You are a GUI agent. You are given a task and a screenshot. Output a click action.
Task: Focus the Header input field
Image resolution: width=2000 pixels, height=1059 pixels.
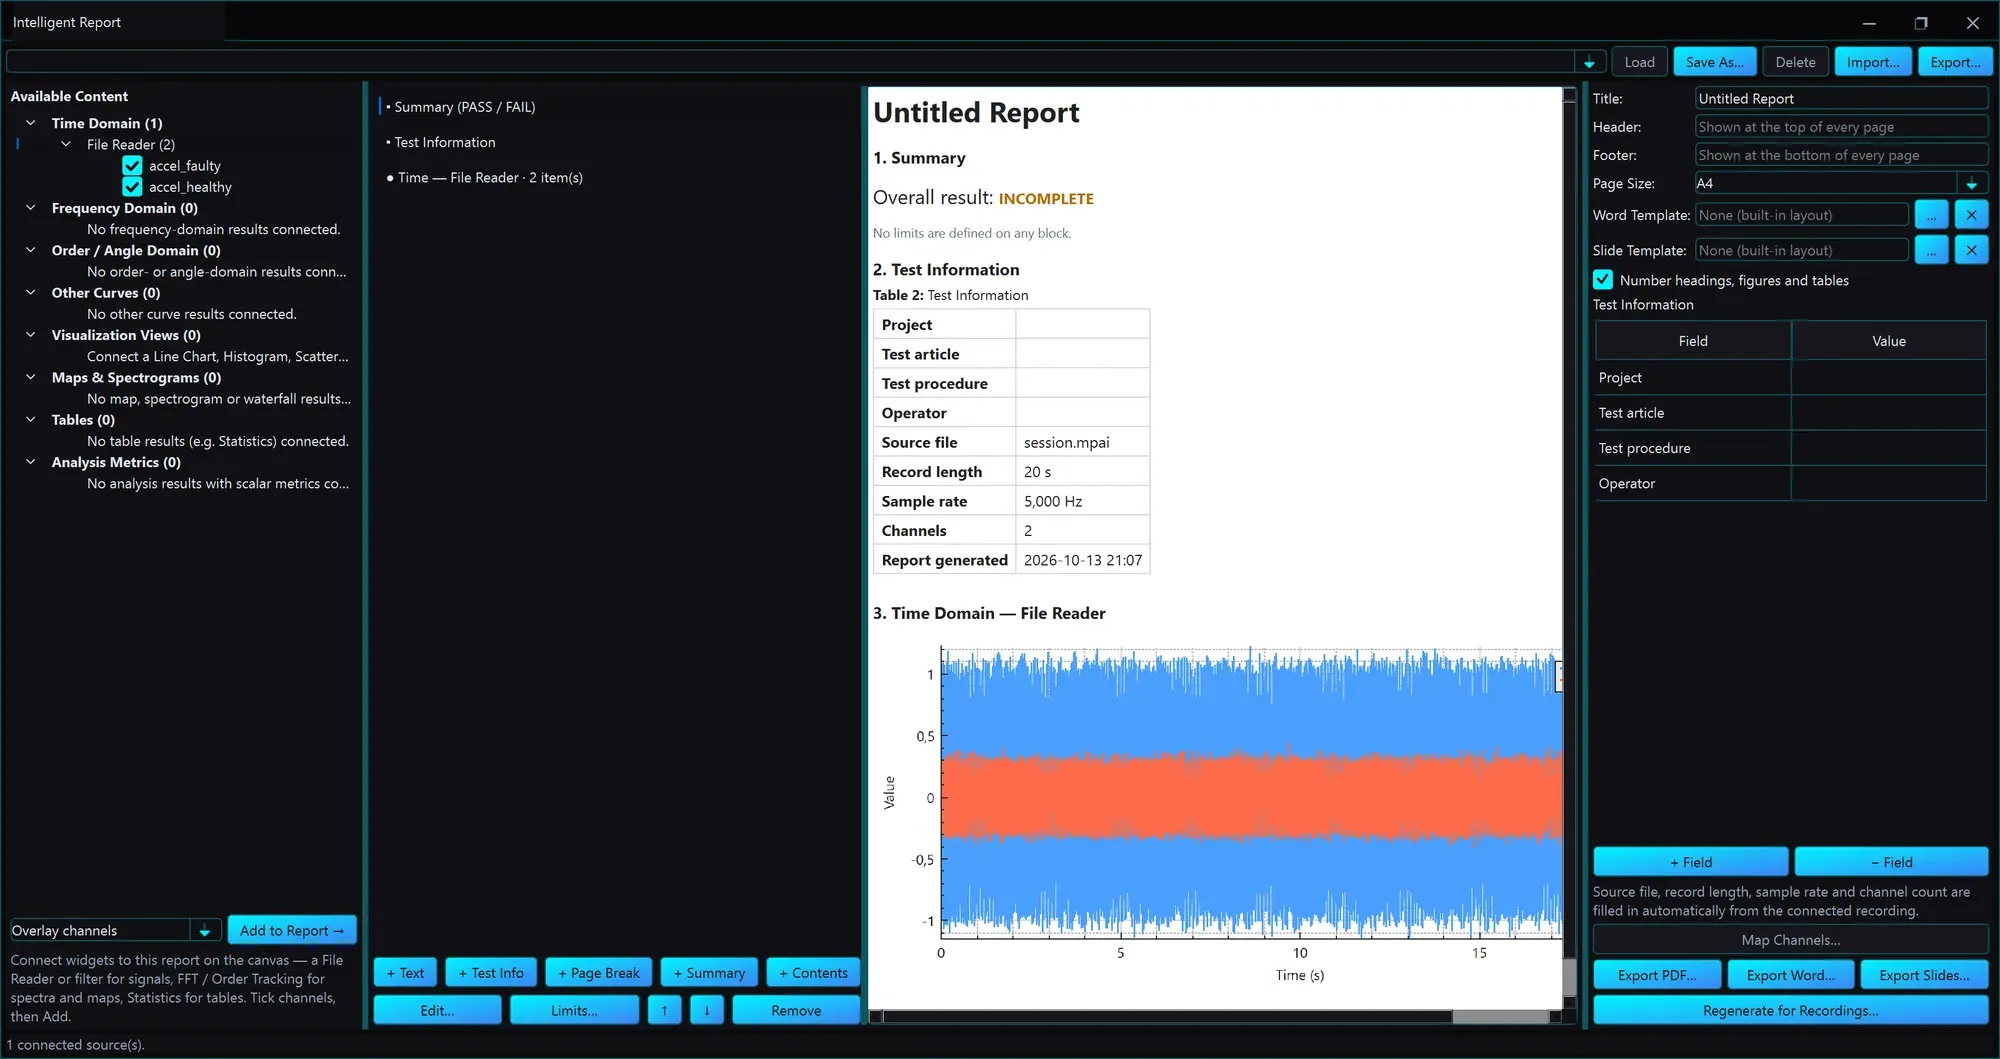[x=1840, y=127]
